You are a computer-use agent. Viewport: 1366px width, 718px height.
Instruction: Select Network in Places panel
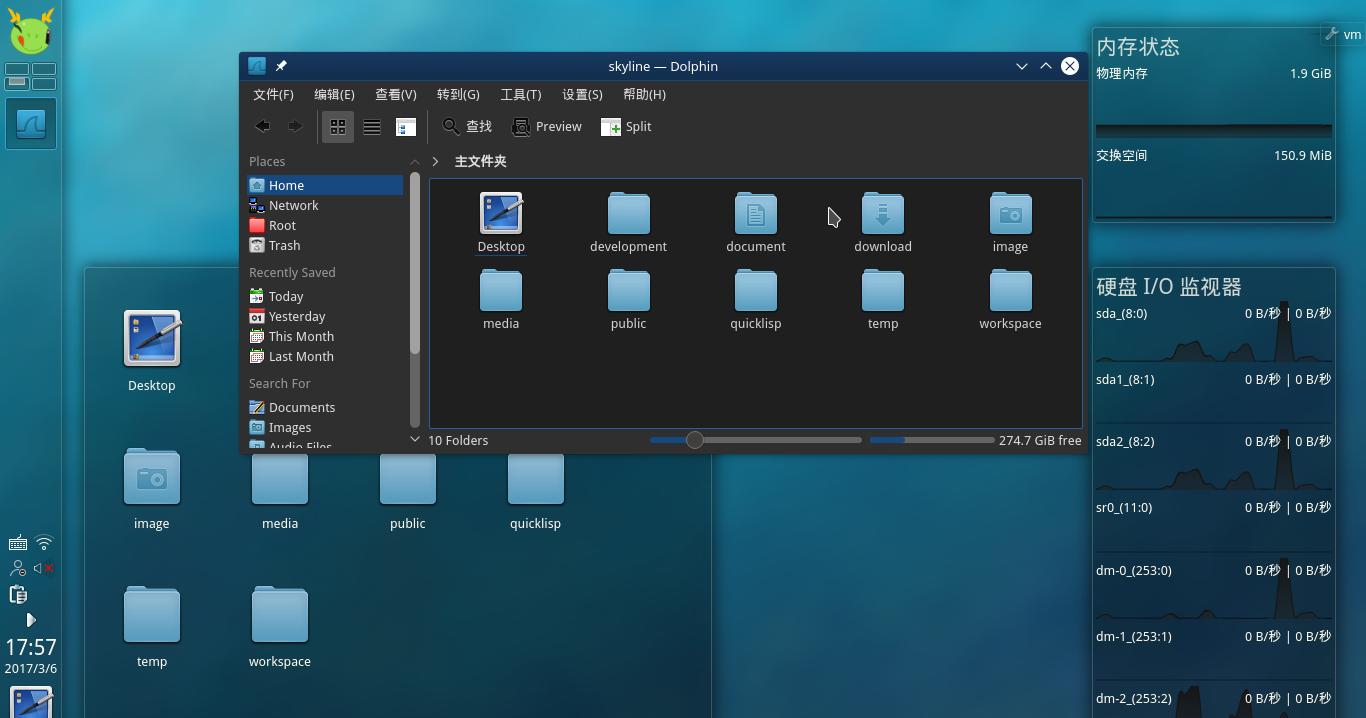coord(325,205)
